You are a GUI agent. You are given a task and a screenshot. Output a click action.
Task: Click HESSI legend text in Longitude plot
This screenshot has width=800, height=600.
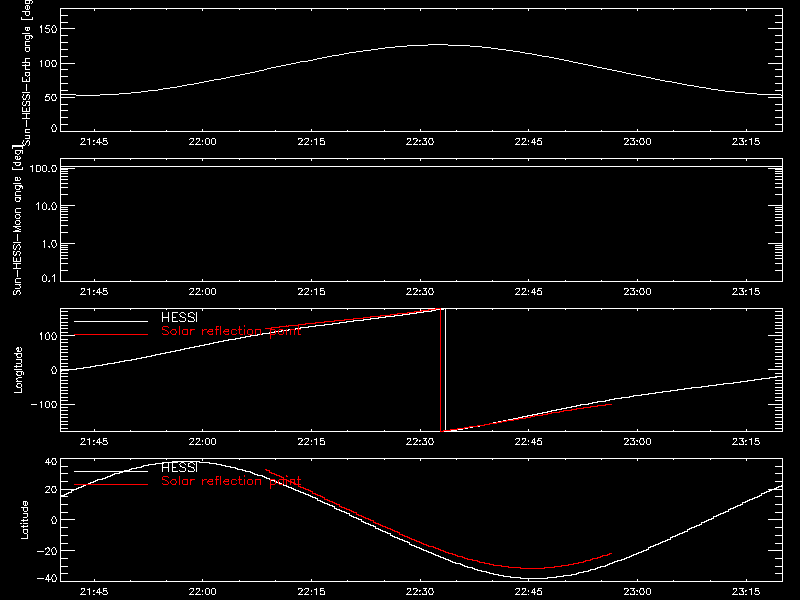coord(179,317)
